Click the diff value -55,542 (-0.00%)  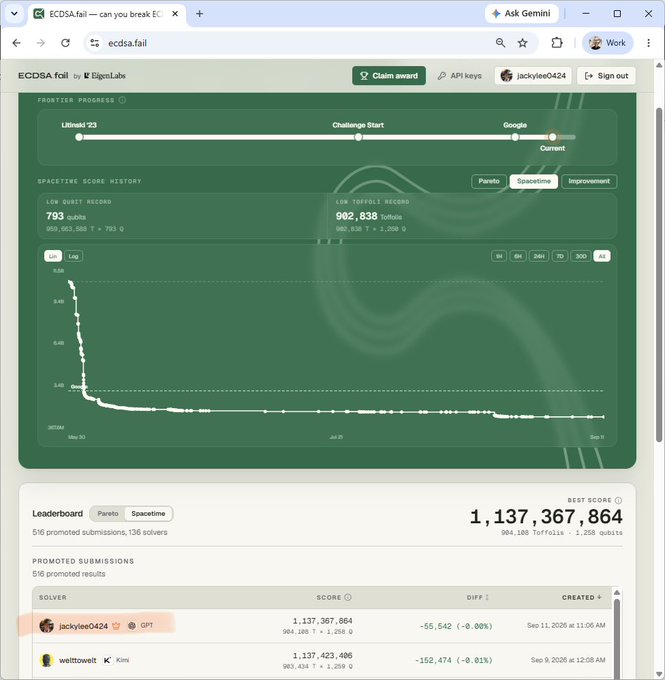[456, 626]
